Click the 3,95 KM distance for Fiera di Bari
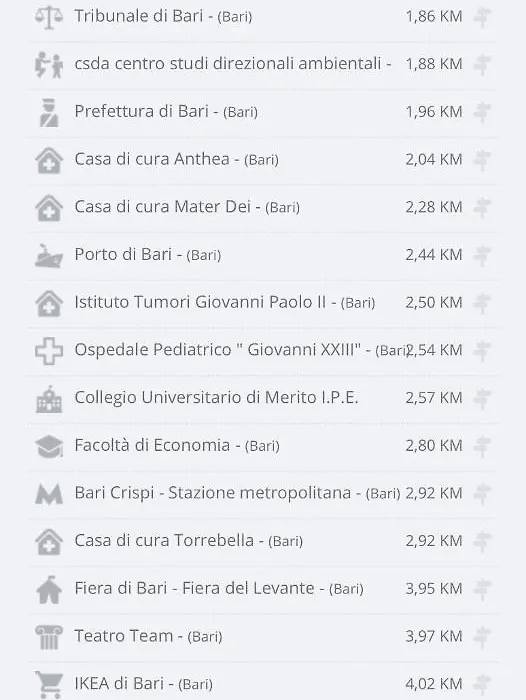526x700 pixels. click(x=434, y=589)
